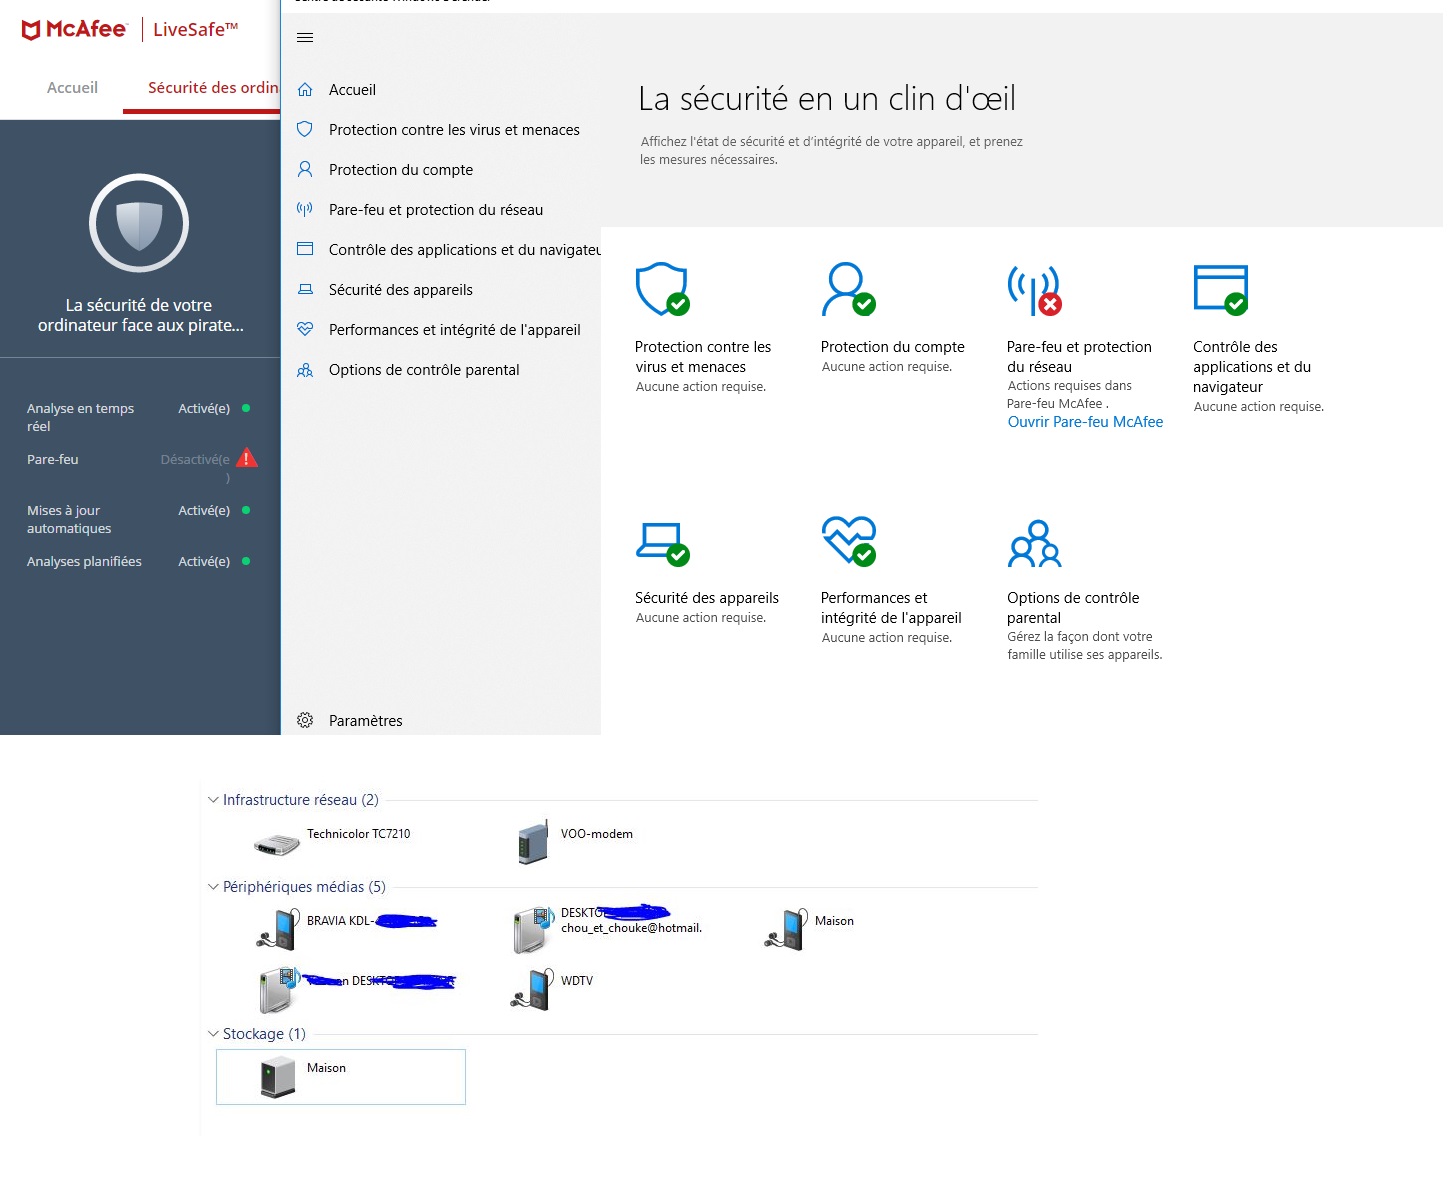Collapse the Périphériques médias group
Image resolution: width=1456 pixels, height=1188 pixels.
pyautogui.click(x=213, y=887)
